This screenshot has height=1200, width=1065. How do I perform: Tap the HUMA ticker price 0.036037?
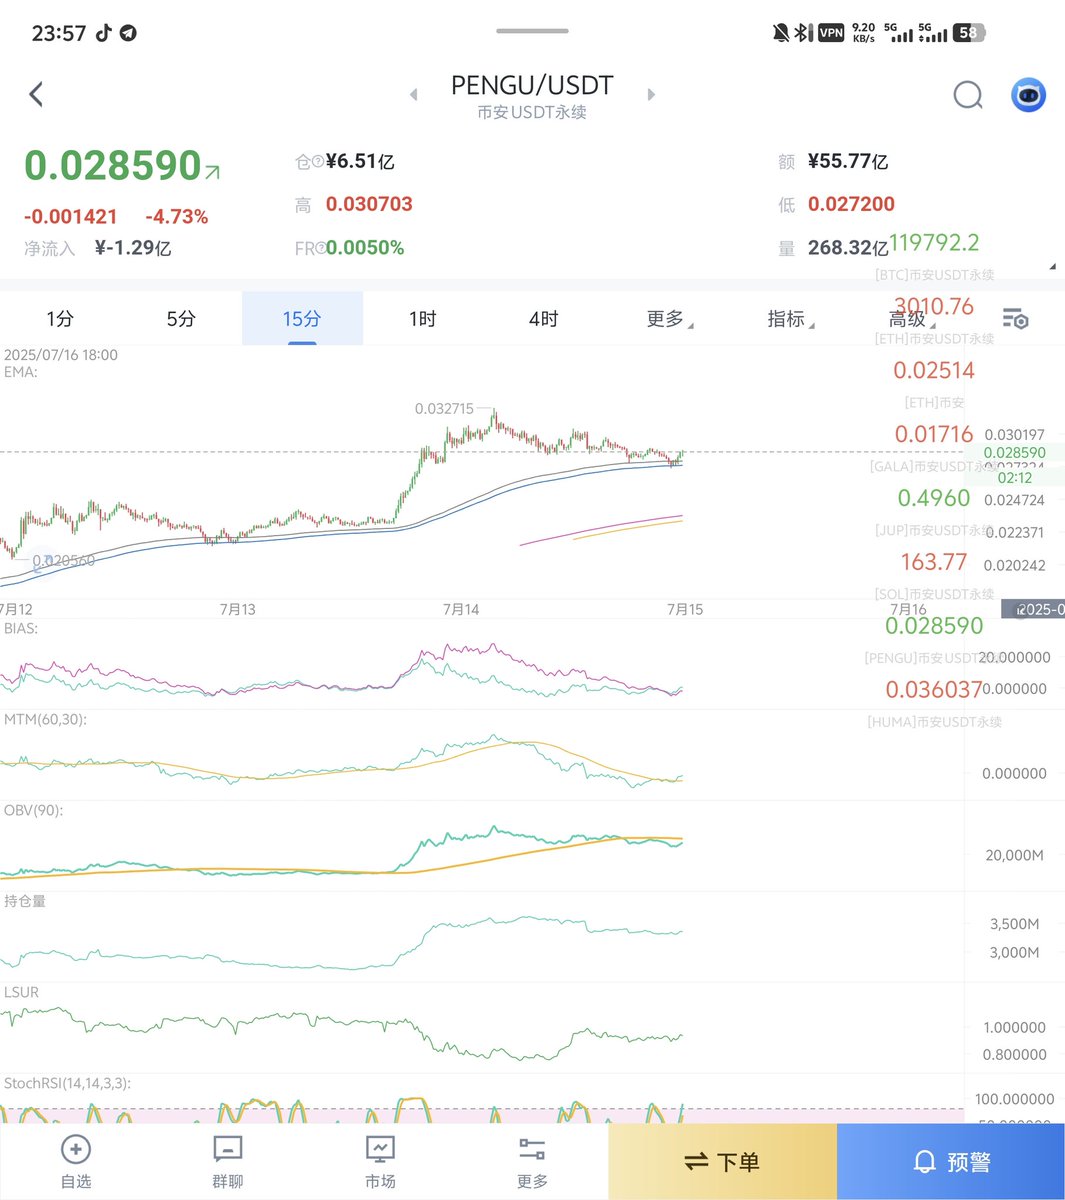pyautogui.click(x=934, y=690)
